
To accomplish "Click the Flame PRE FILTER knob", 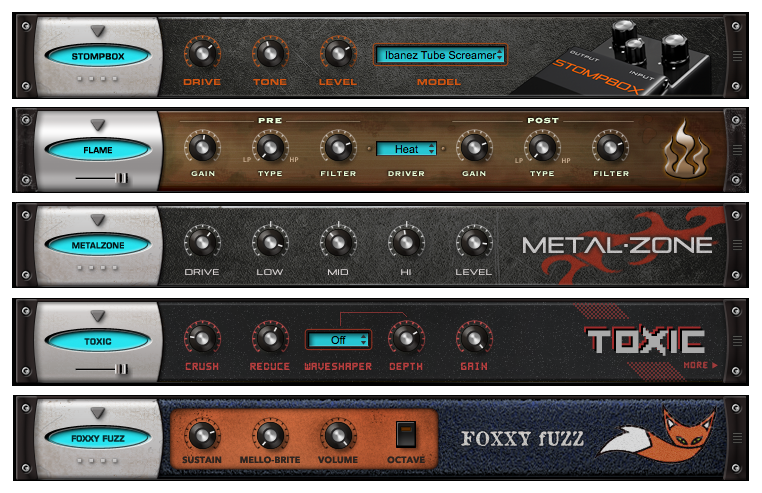I will 338,147.
